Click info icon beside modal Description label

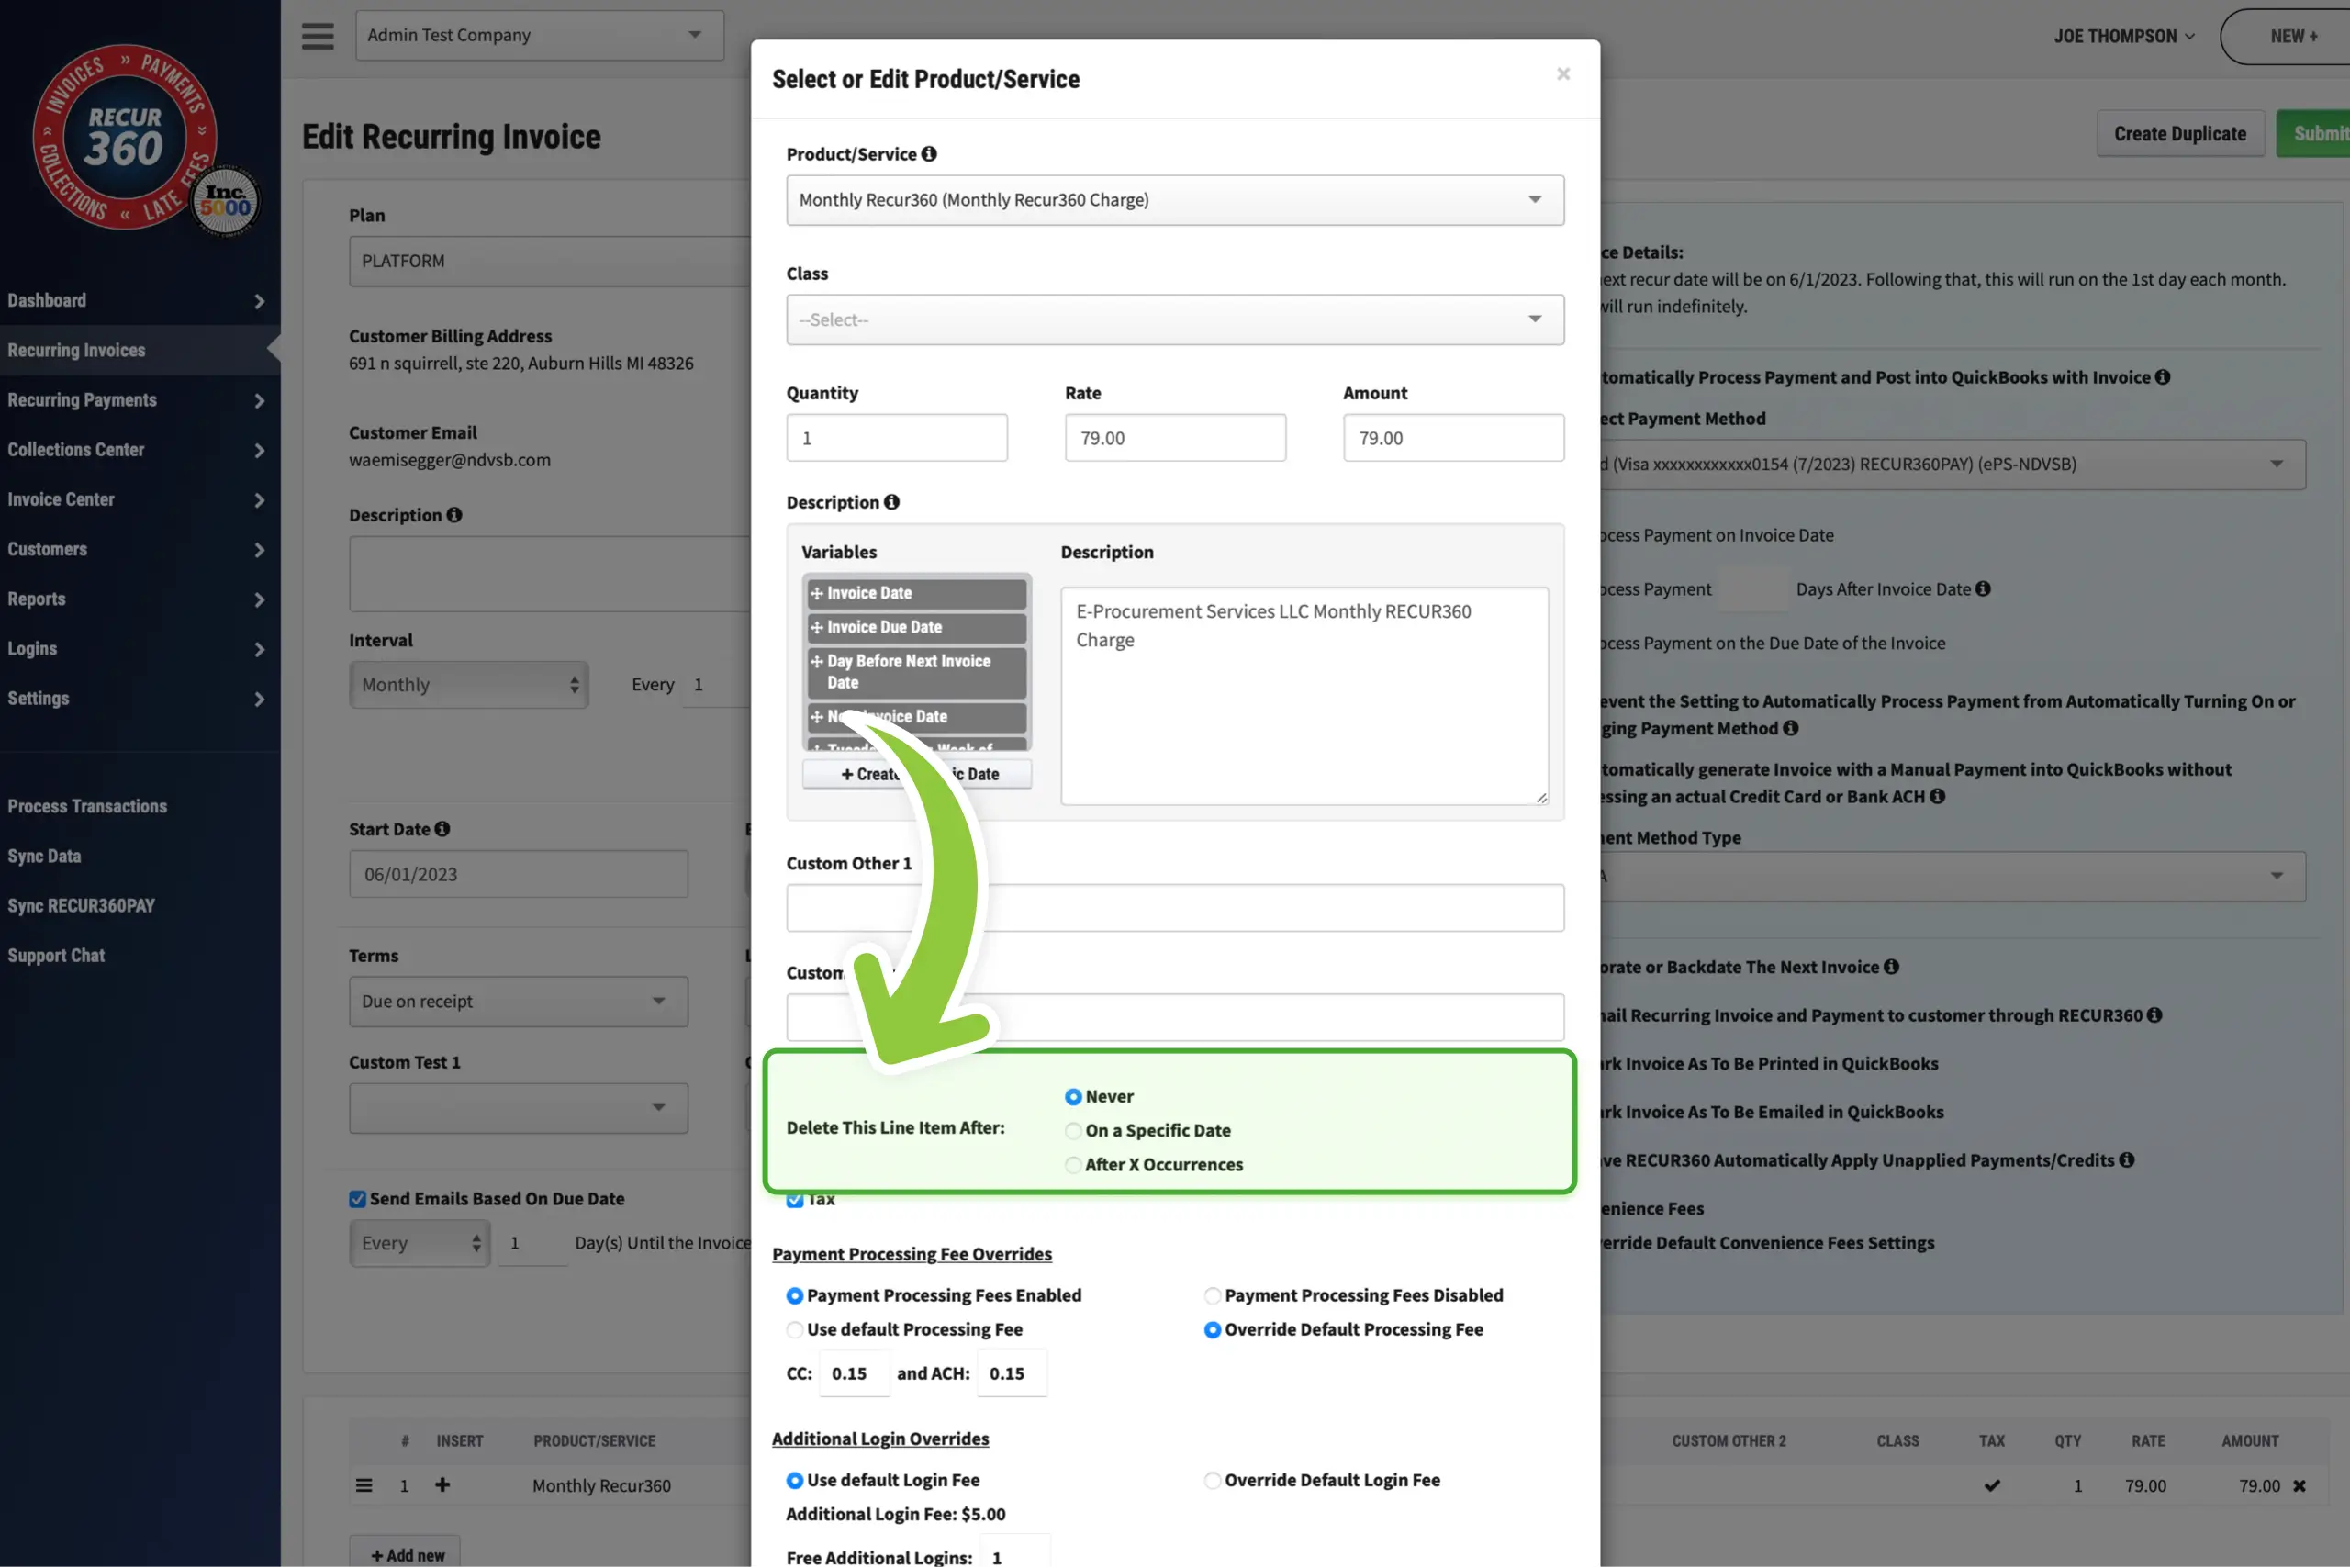point(891,502)
